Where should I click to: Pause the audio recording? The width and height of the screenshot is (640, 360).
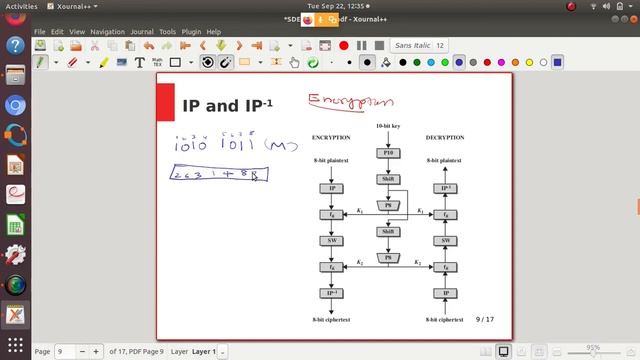tap(362, 45)
